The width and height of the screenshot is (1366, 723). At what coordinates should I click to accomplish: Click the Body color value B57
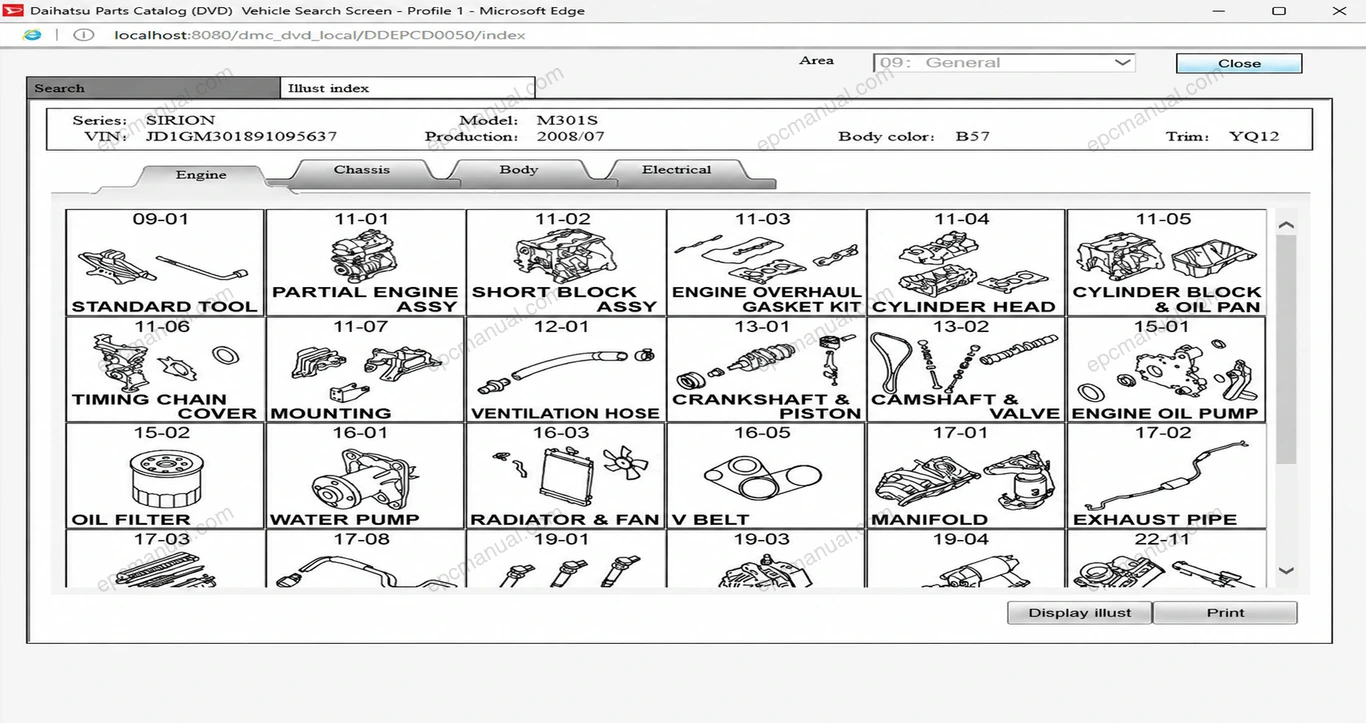point(972,136)
